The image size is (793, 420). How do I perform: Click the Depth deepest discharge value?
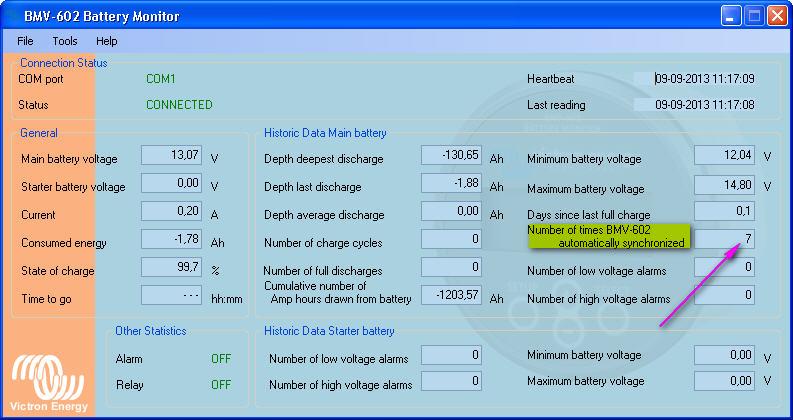click(x=452, y=155)
